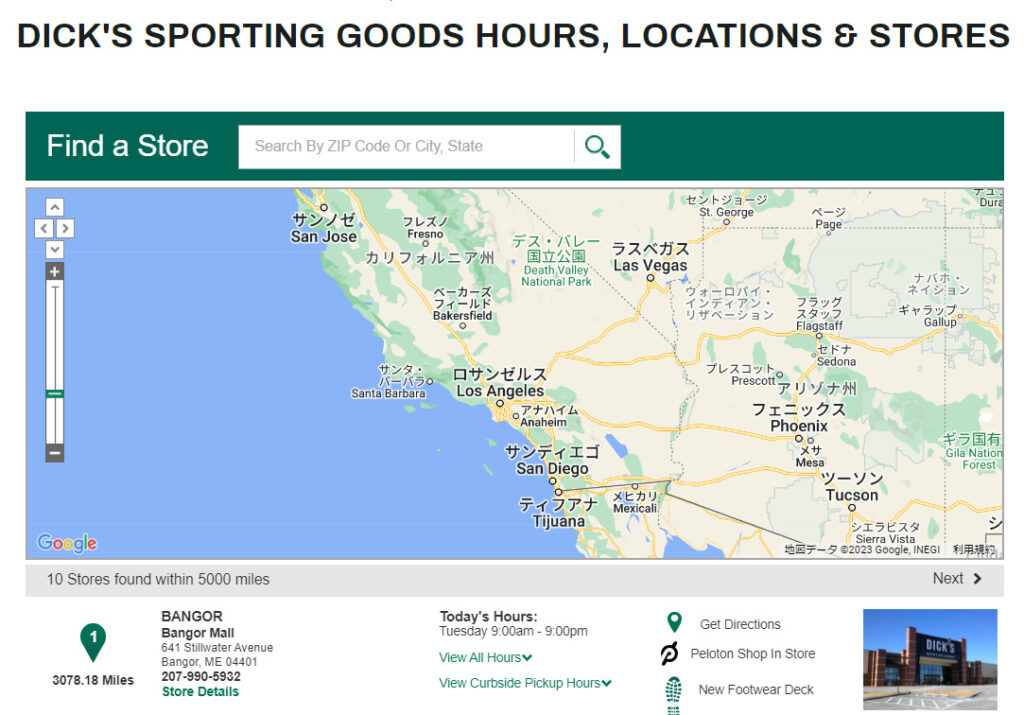Go to Next page of stores
The height and width of the screenshot is (715, 1024).
click(957, 578)
